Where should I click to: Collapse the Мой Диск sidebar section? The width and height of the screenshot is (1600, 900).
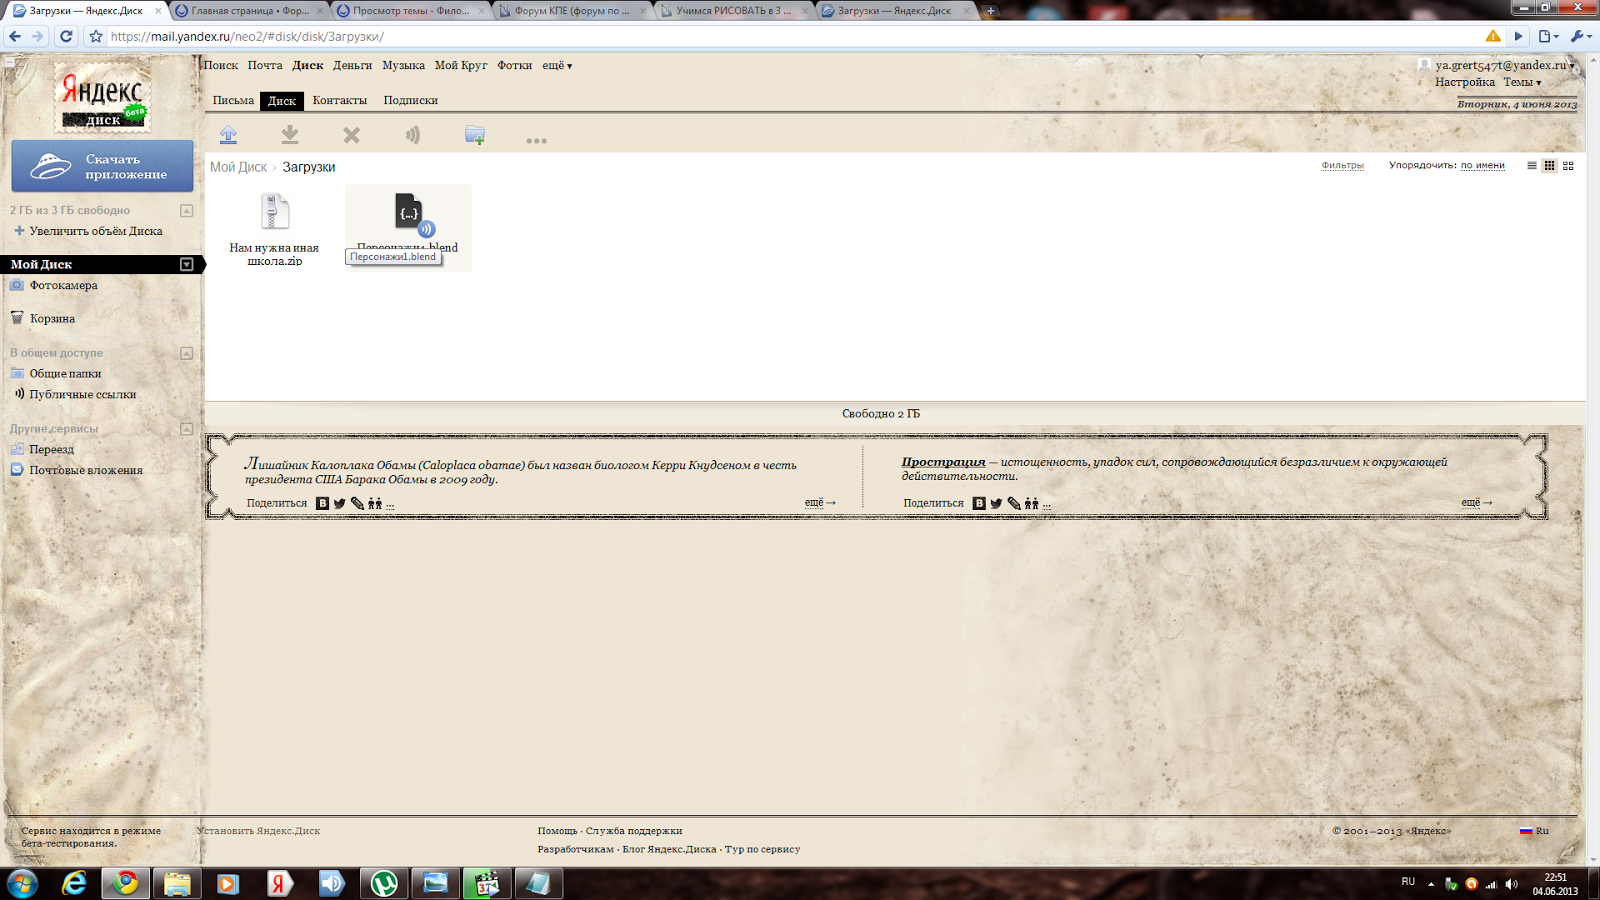pos(186,264)
